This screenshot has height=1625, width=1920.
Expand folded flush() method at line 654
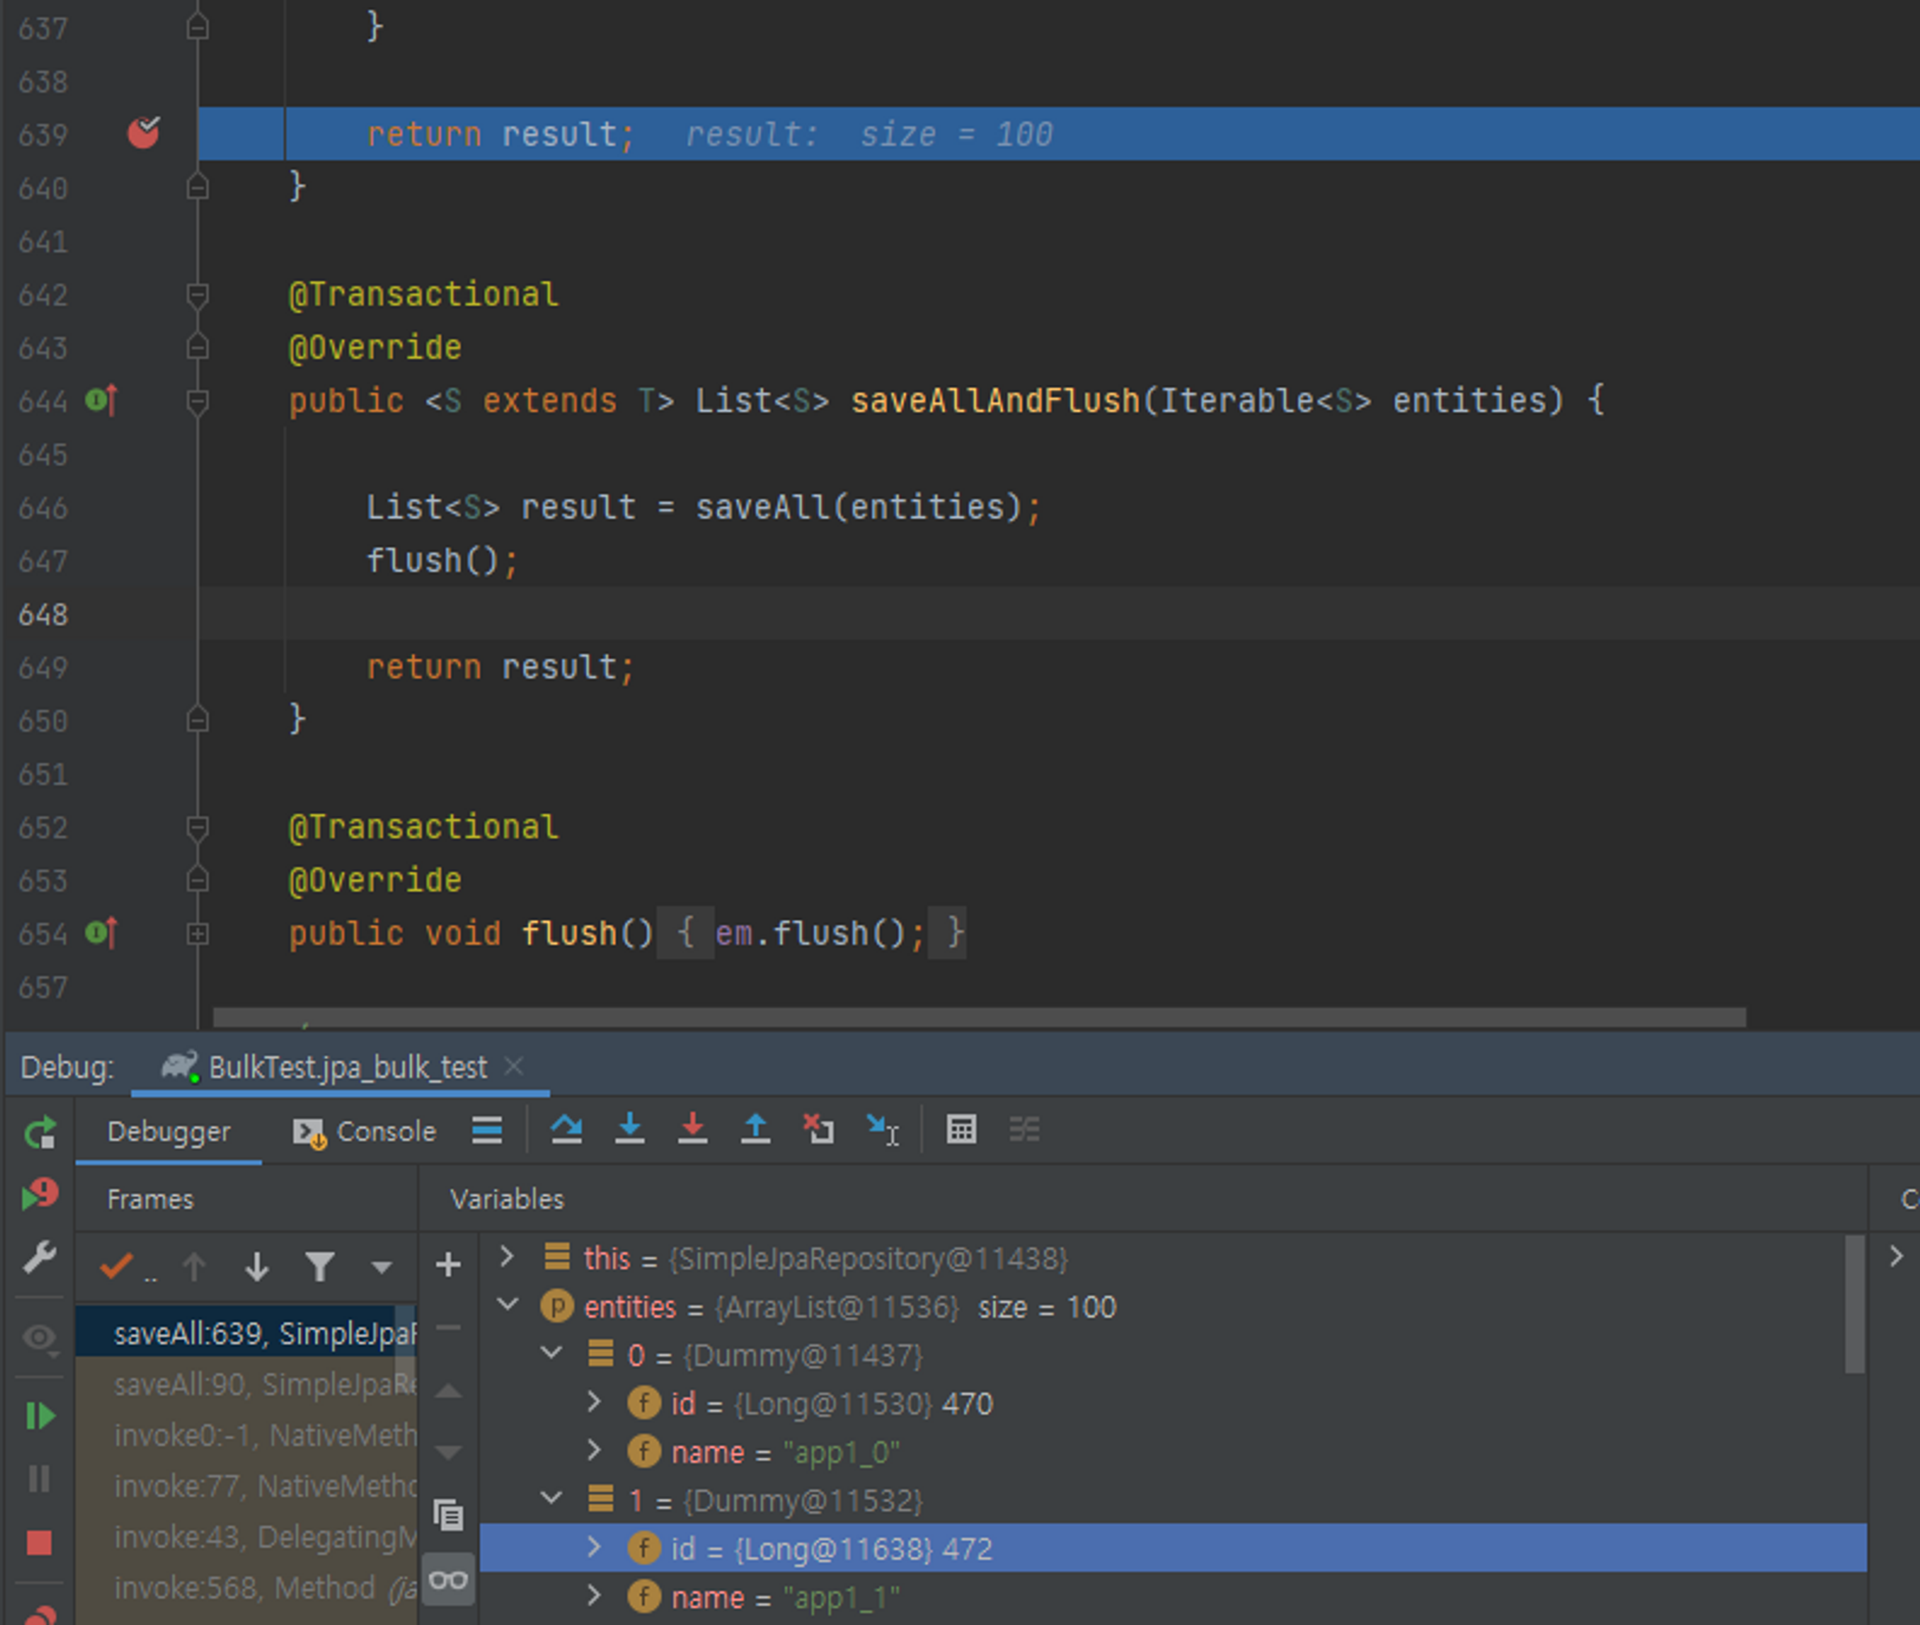pyautogui.click(x=197, y=934)
